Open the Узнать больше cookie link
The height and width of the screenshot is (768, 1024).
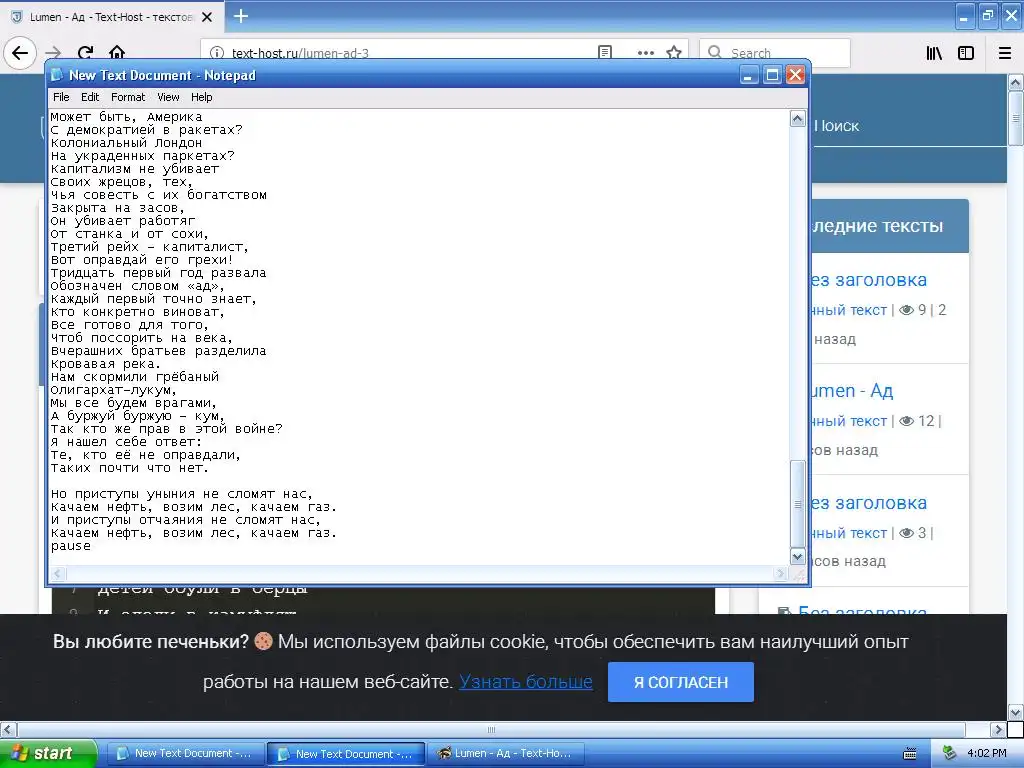tap(526, 682)
